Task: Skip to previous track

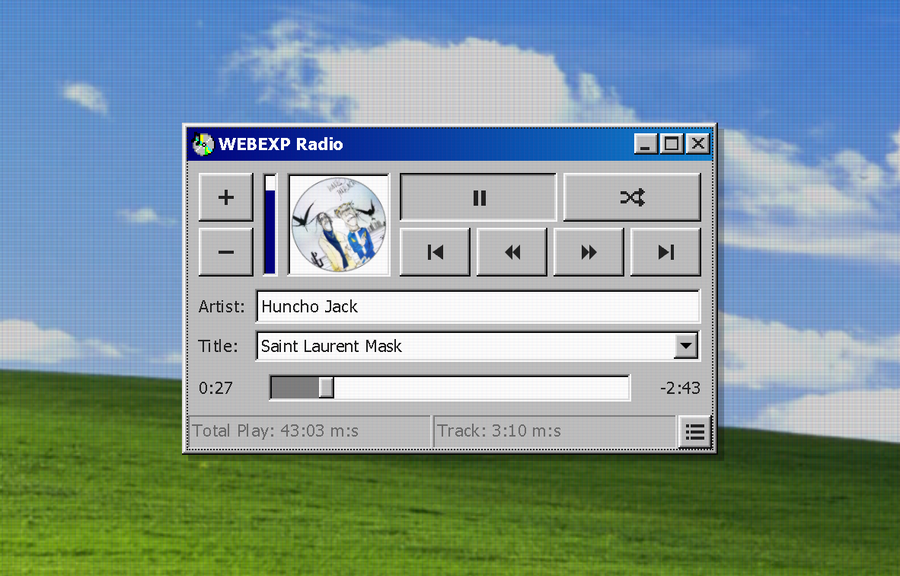Action: (x=435, y=252)
